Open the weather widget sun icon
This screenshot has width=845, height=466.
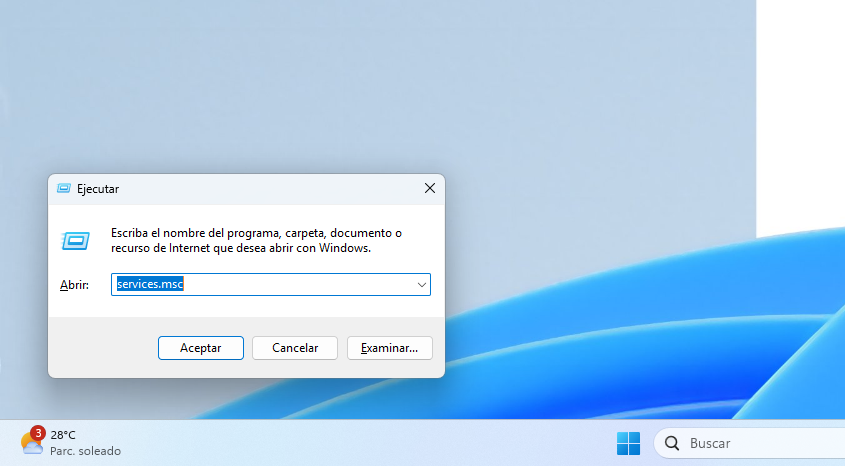(x=30, y=445)
